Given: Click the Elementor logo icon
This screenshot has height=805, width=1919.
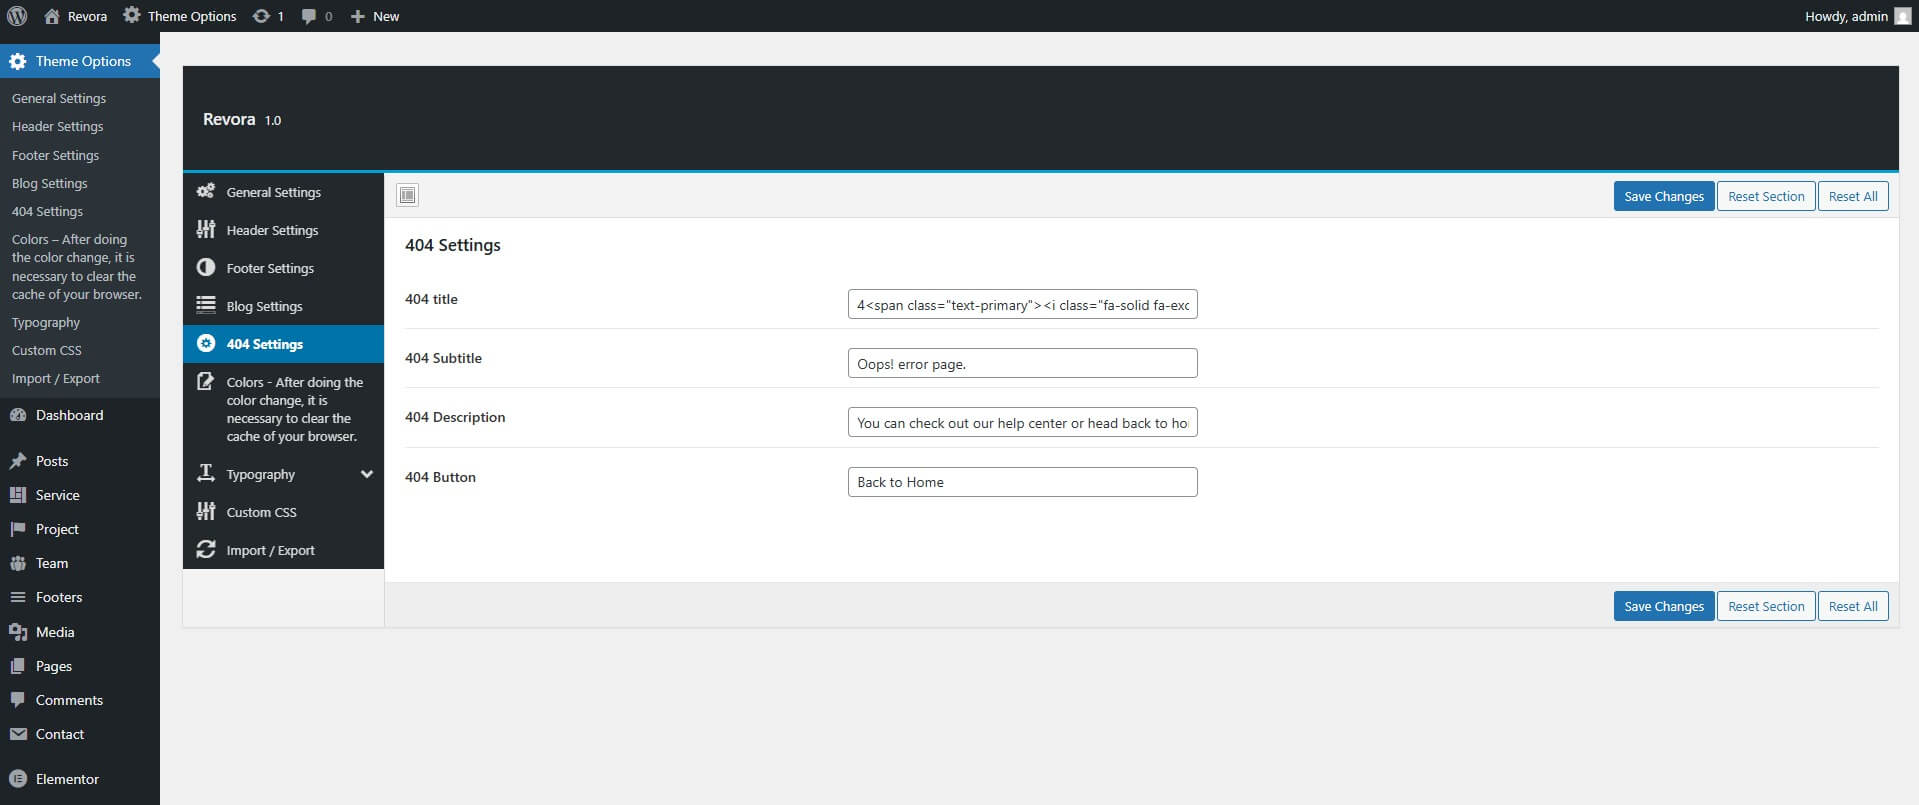Looking at the screenshot, I should click(x=18, y=779).
